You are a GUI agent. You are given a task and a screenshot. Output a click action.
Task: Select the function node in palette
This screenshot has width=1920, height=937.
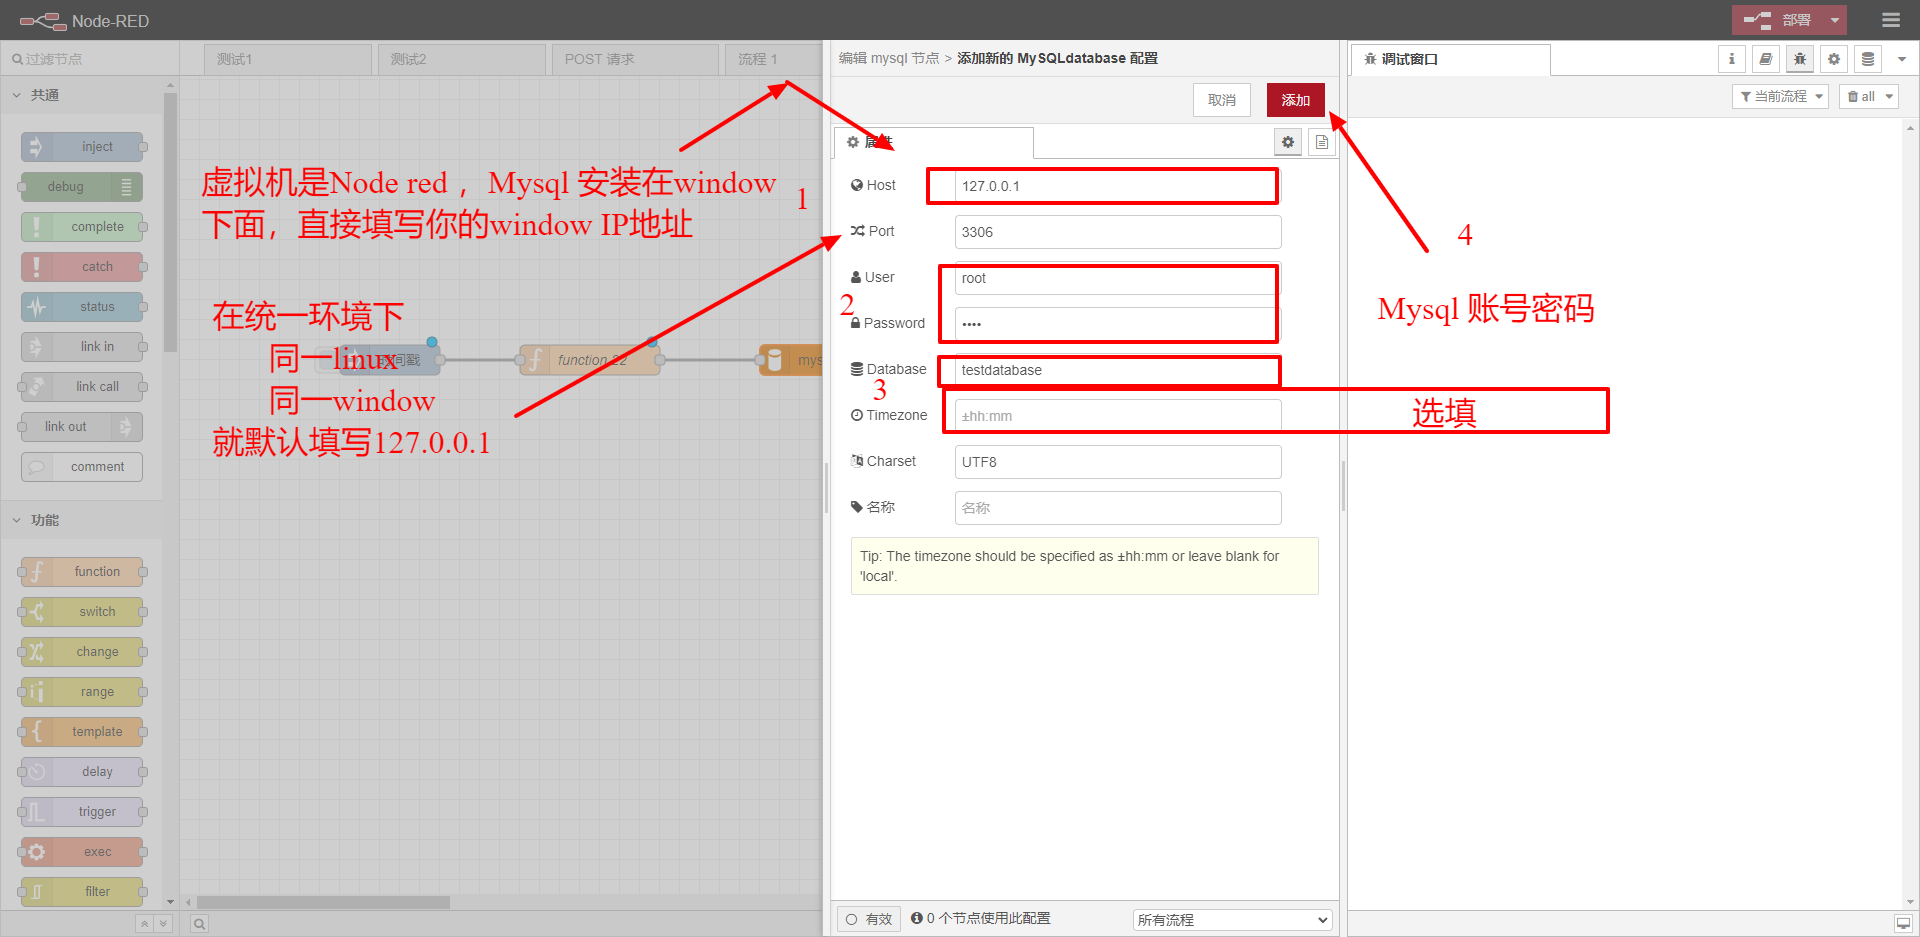click(x=82, y=572)
